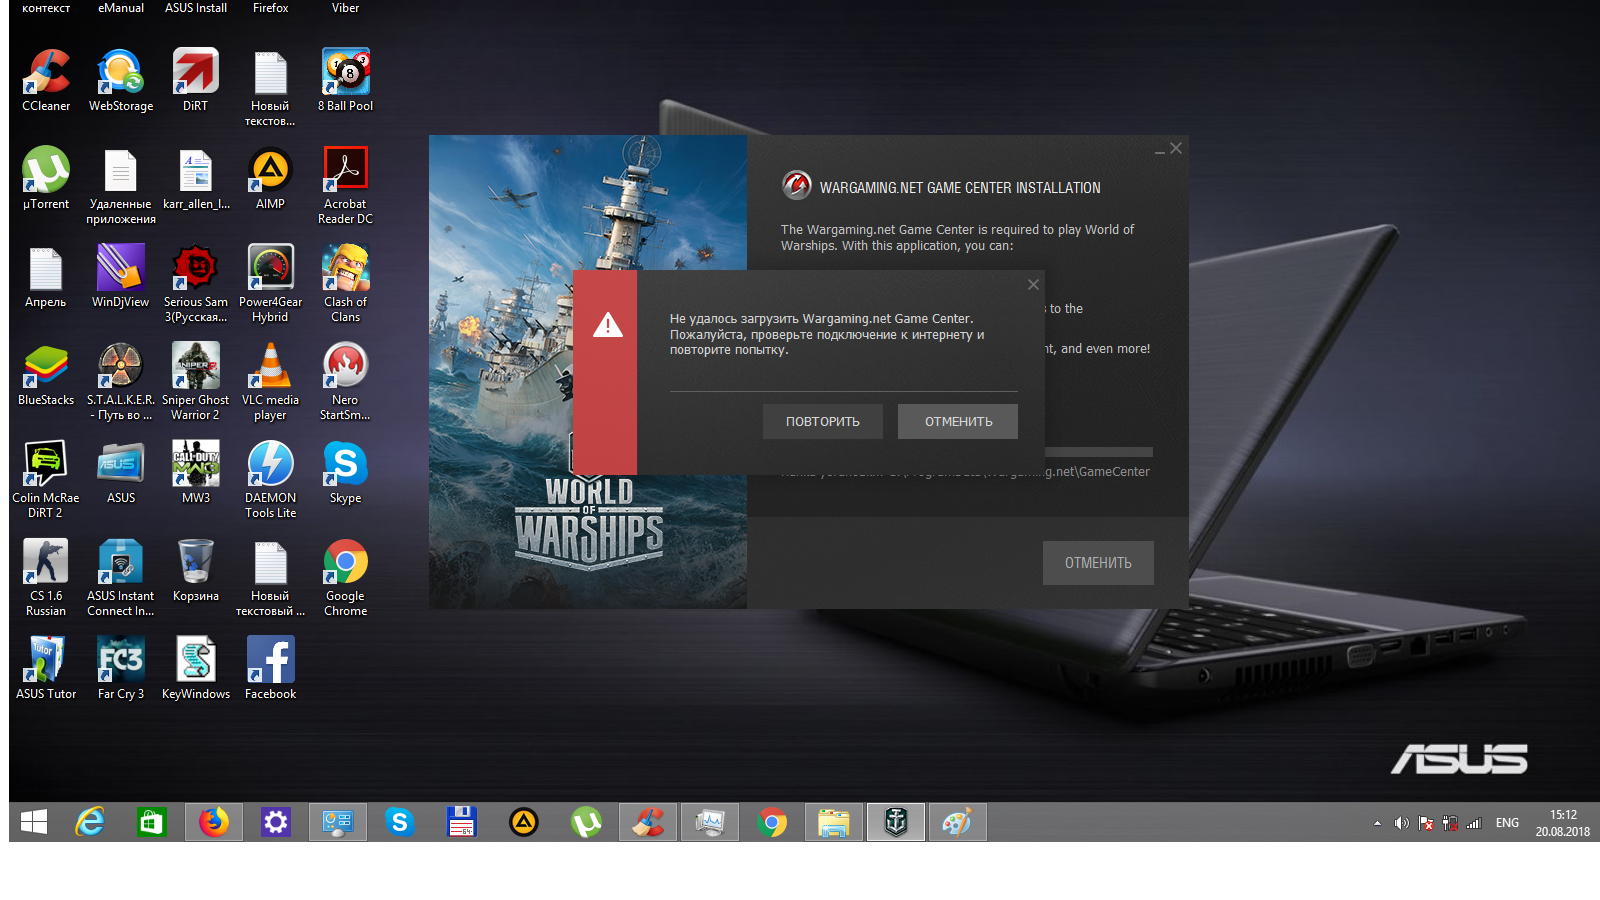Select the Clash of Clans shortcut
1600x900 pixels.
345,282
